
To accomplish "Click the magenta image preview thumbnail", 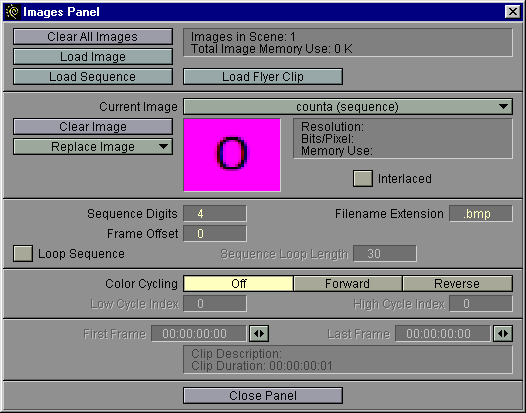I will (x=232, y=155).
